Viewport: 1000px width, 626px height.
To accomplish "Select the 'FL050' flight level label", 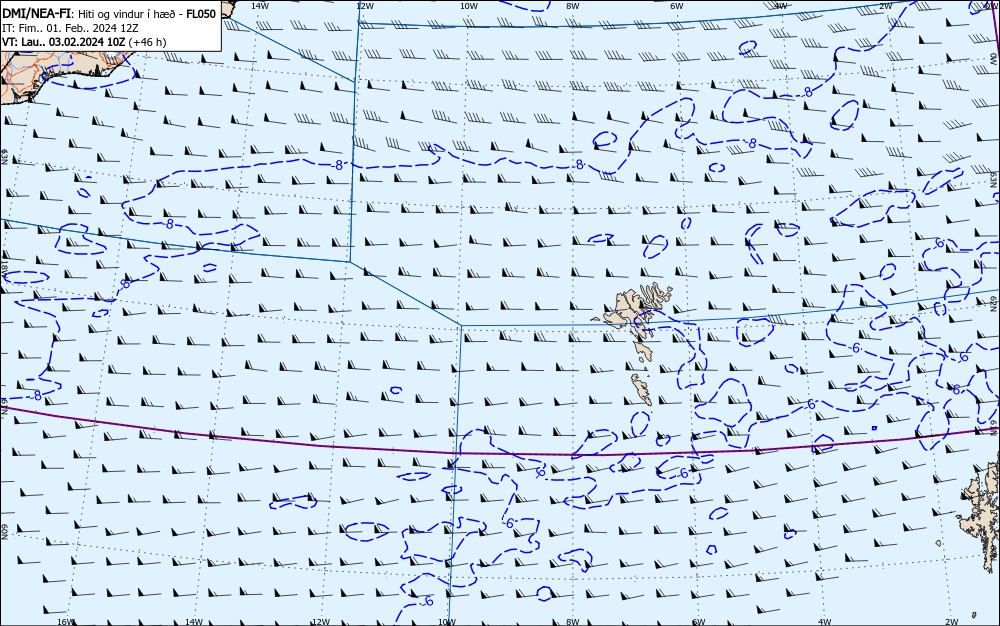I will click(x=201, y=14).
